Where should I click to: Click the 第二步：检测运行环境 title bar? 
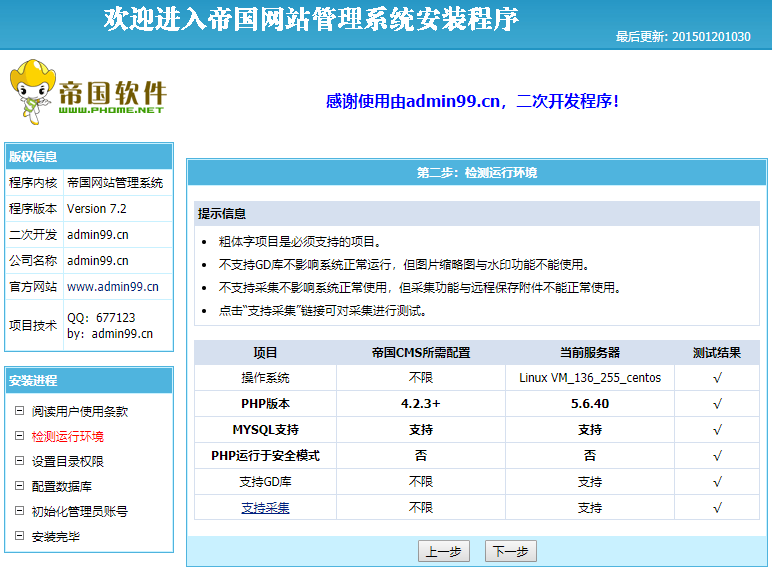[477, 173]
